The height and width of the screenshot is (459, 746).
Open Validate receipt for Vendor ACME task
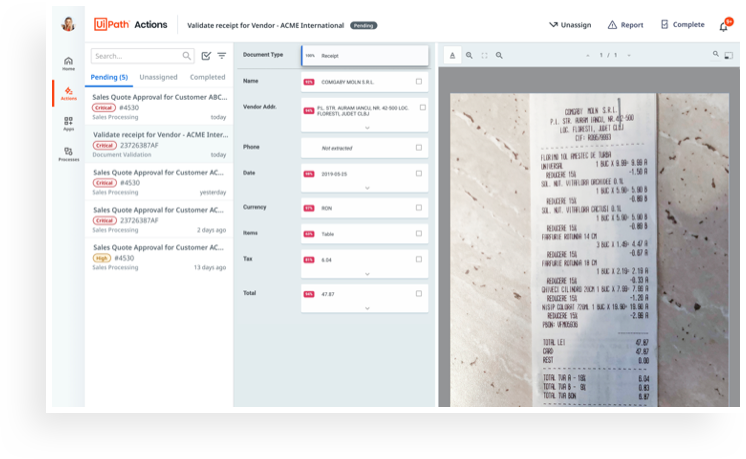(x=159, y=144)
